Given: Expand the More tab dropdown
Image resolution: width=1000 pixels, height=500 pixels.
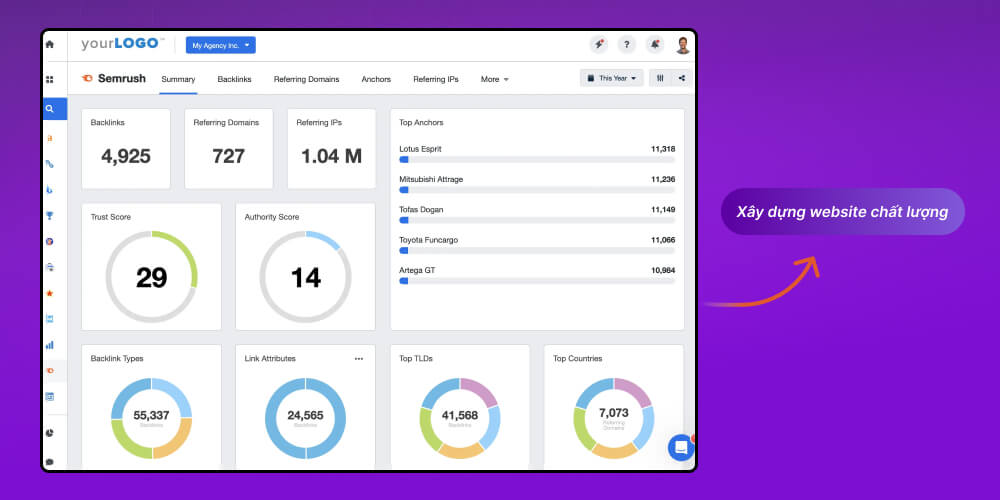Looking at the screenshot, I should [495, 80].
